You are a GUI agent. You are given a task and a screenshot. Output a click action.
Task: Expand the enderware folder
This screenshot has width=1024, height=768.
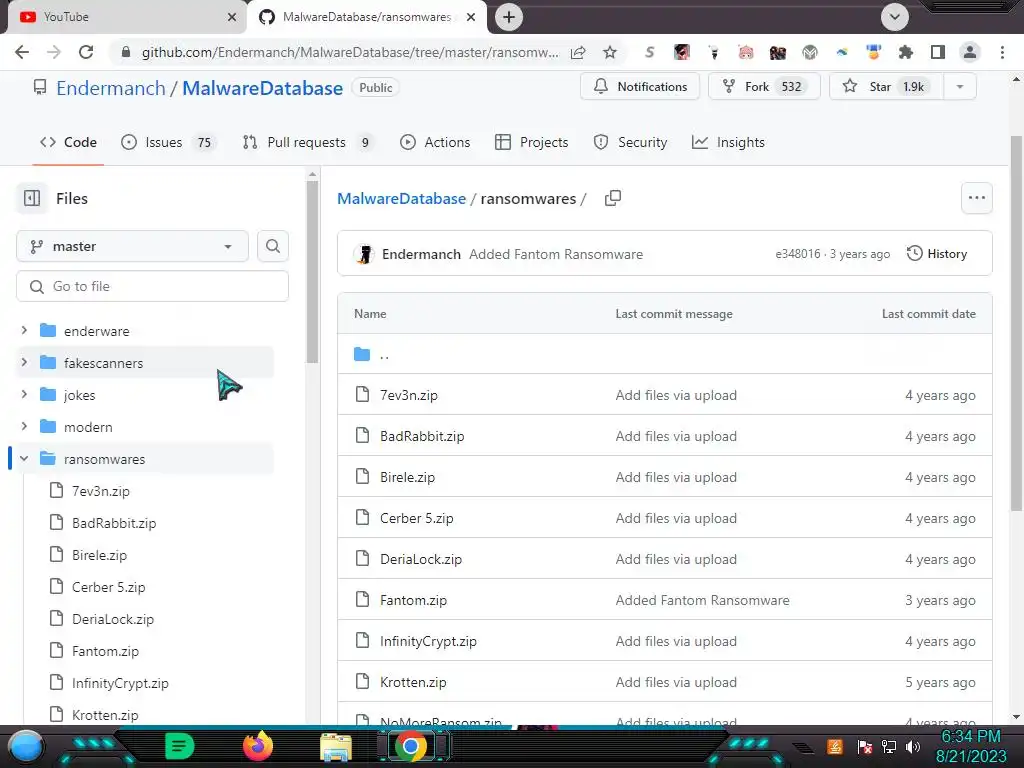click(24, 330)
